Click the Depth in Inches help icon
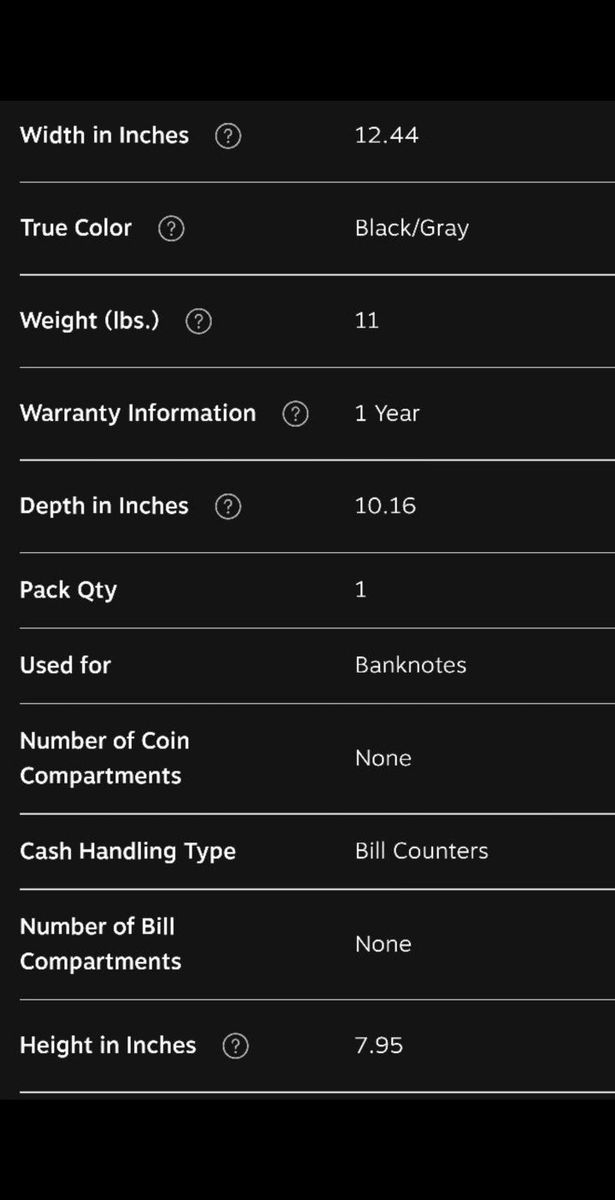The image size is (615, 1200). click(228, 507)
